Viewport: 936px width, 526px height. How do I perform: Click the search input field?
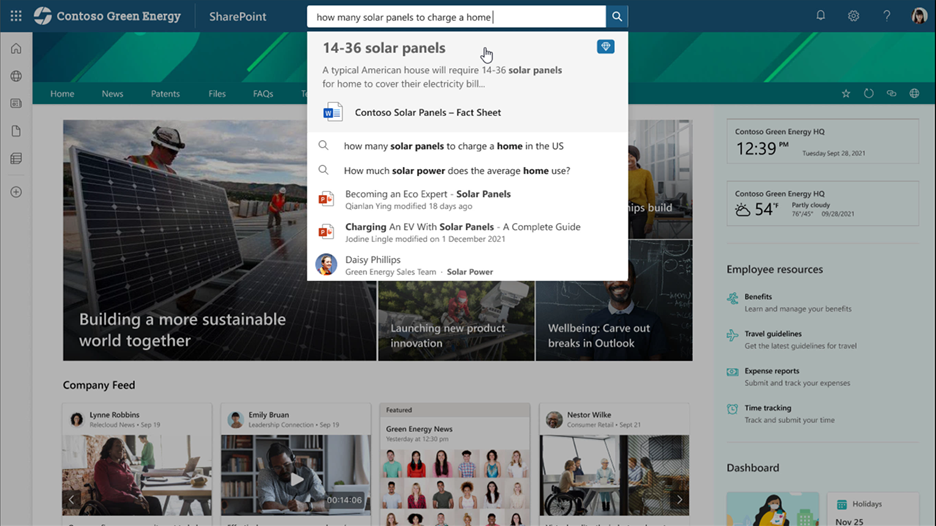coord(456,17)
